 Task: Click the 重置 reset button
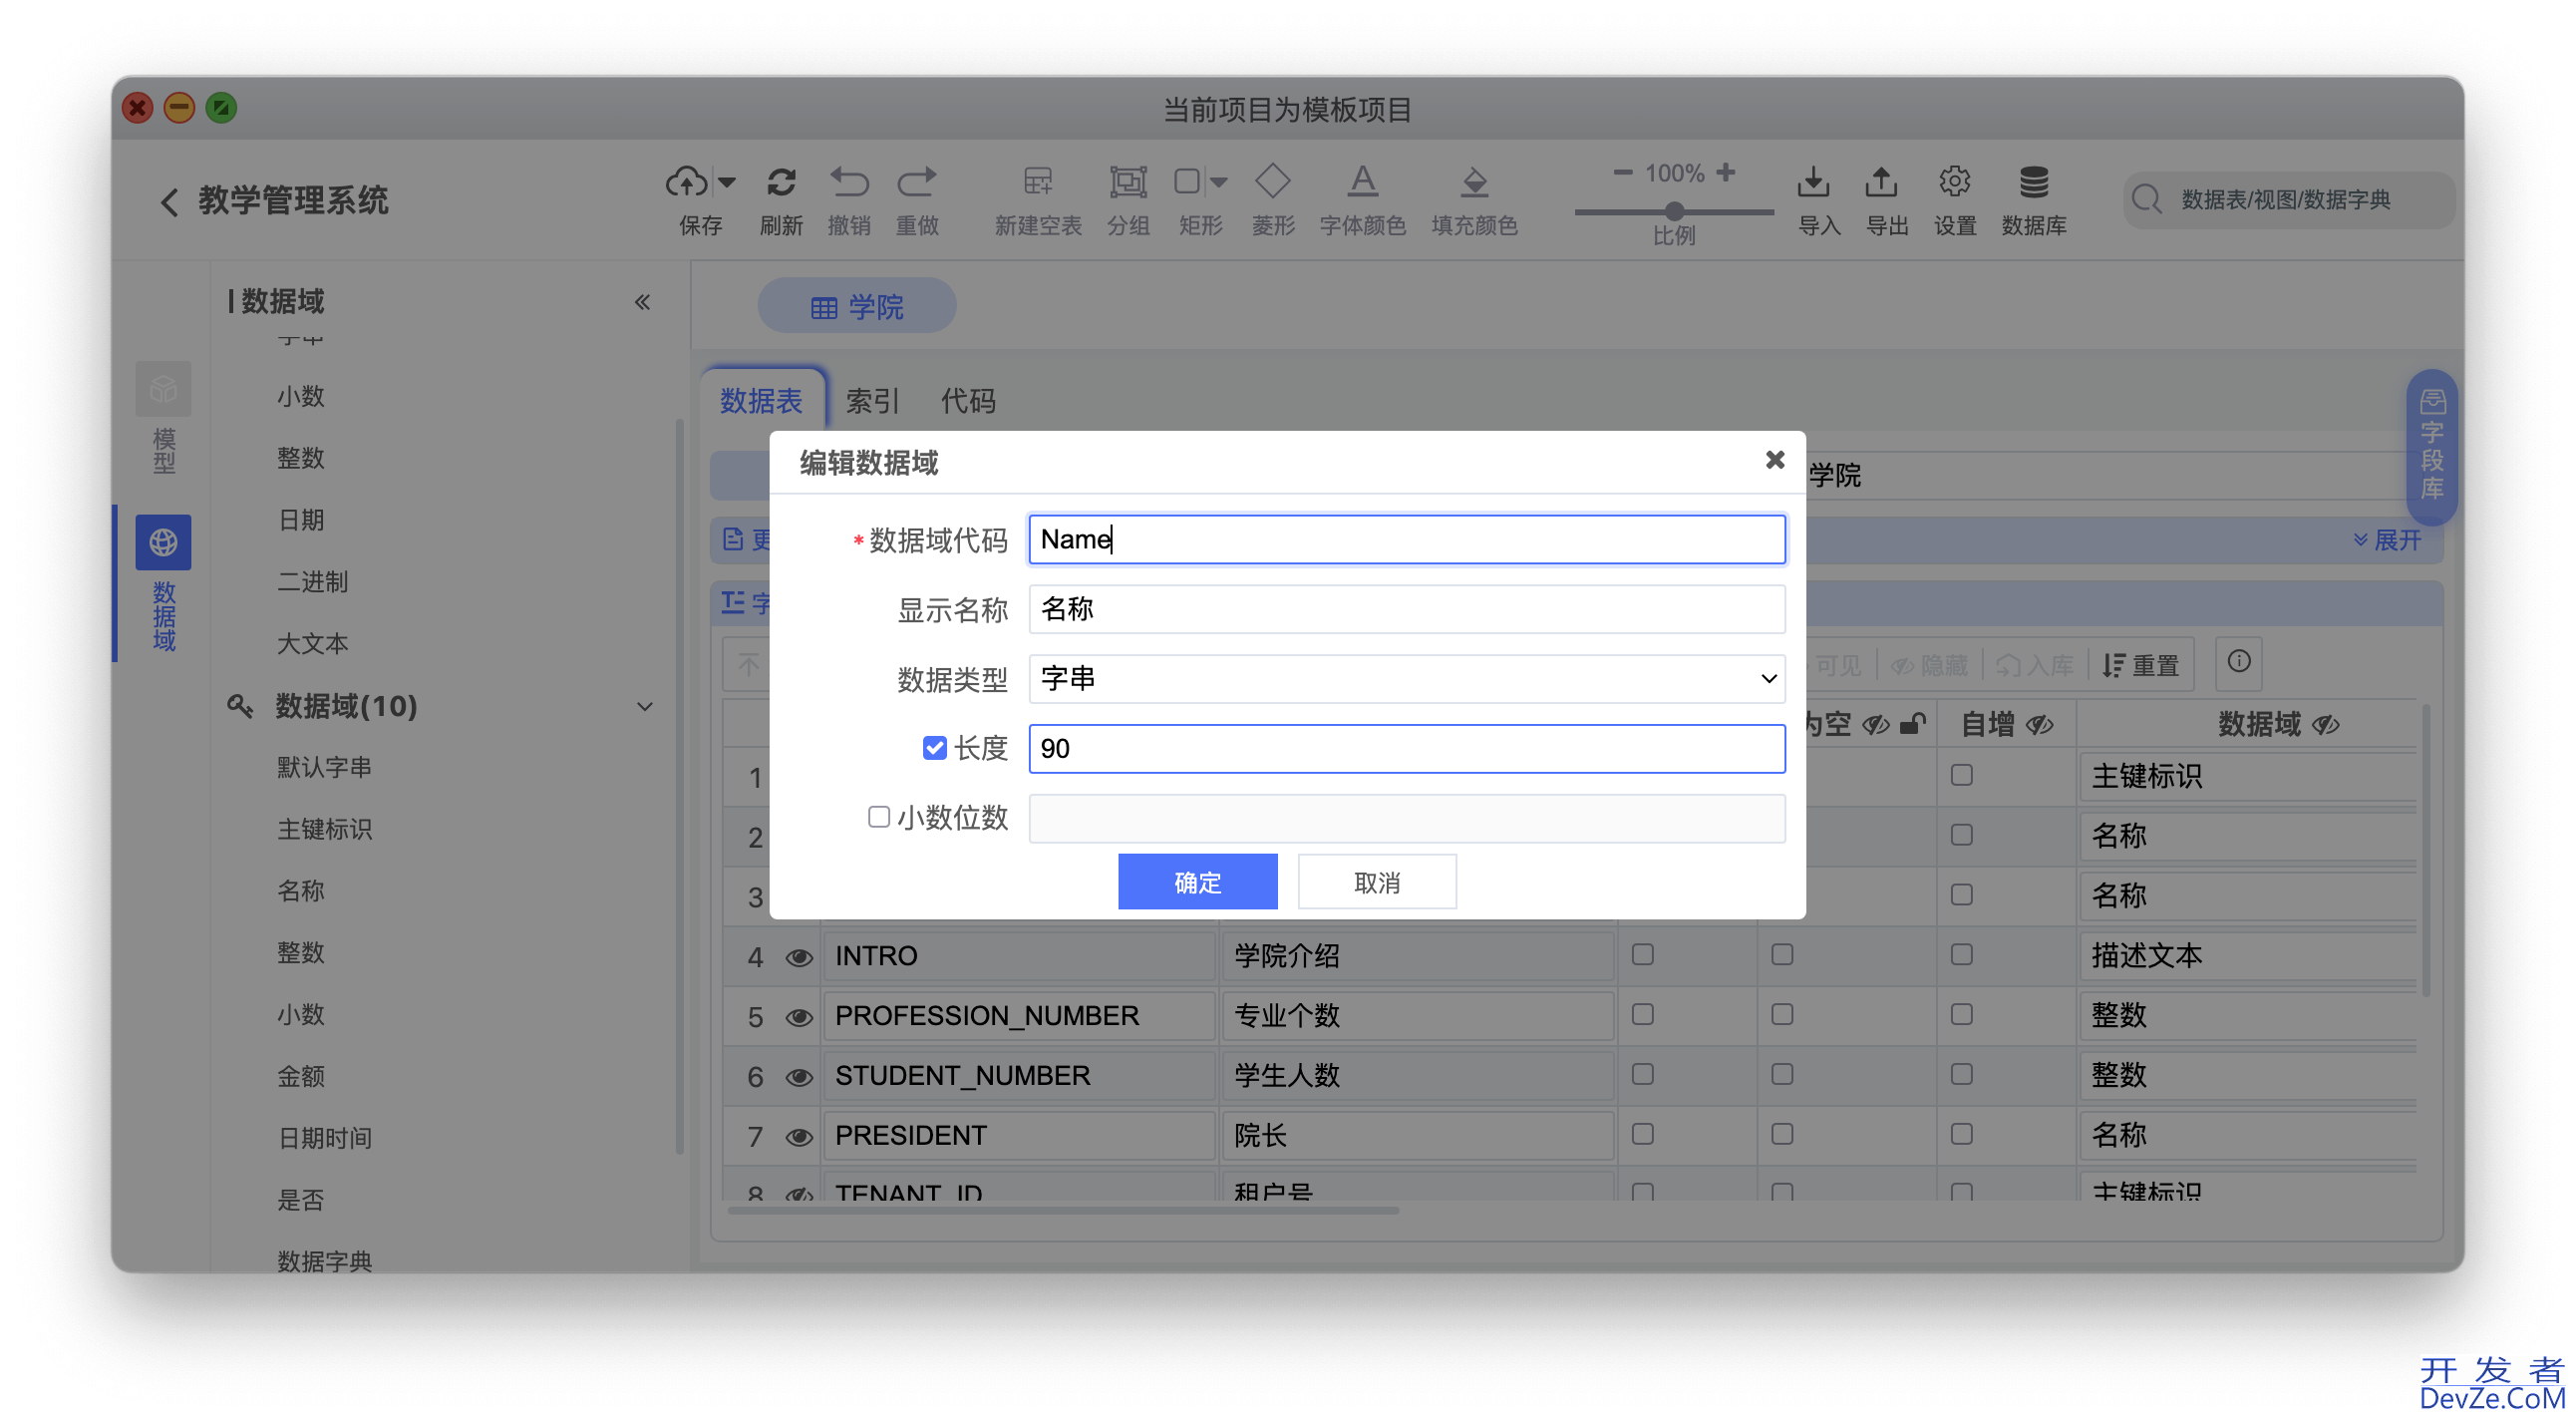(x=2141, y=665)
